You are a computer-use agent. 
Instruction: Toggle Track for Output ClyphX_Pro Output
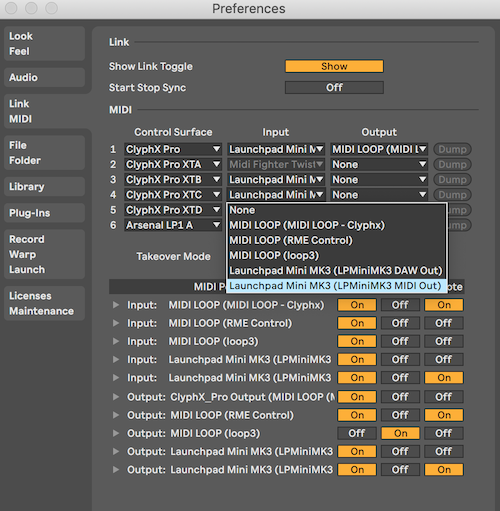coord(357,397)
